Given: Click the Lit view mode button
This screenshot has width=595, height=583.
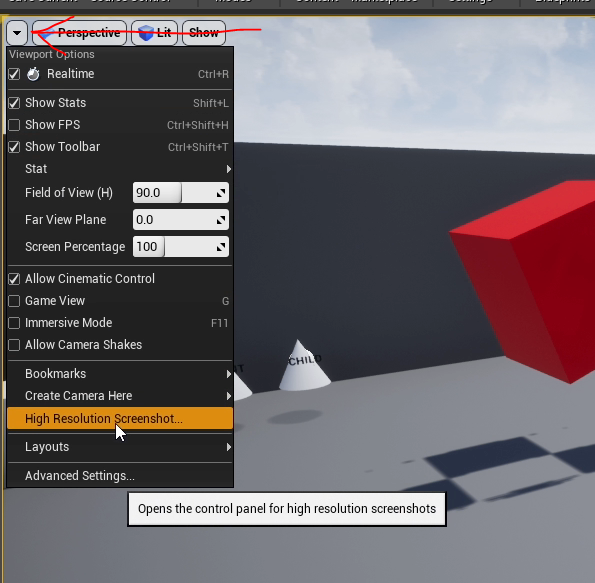Looking at the screenshot, I should click(x=154, y=33).
